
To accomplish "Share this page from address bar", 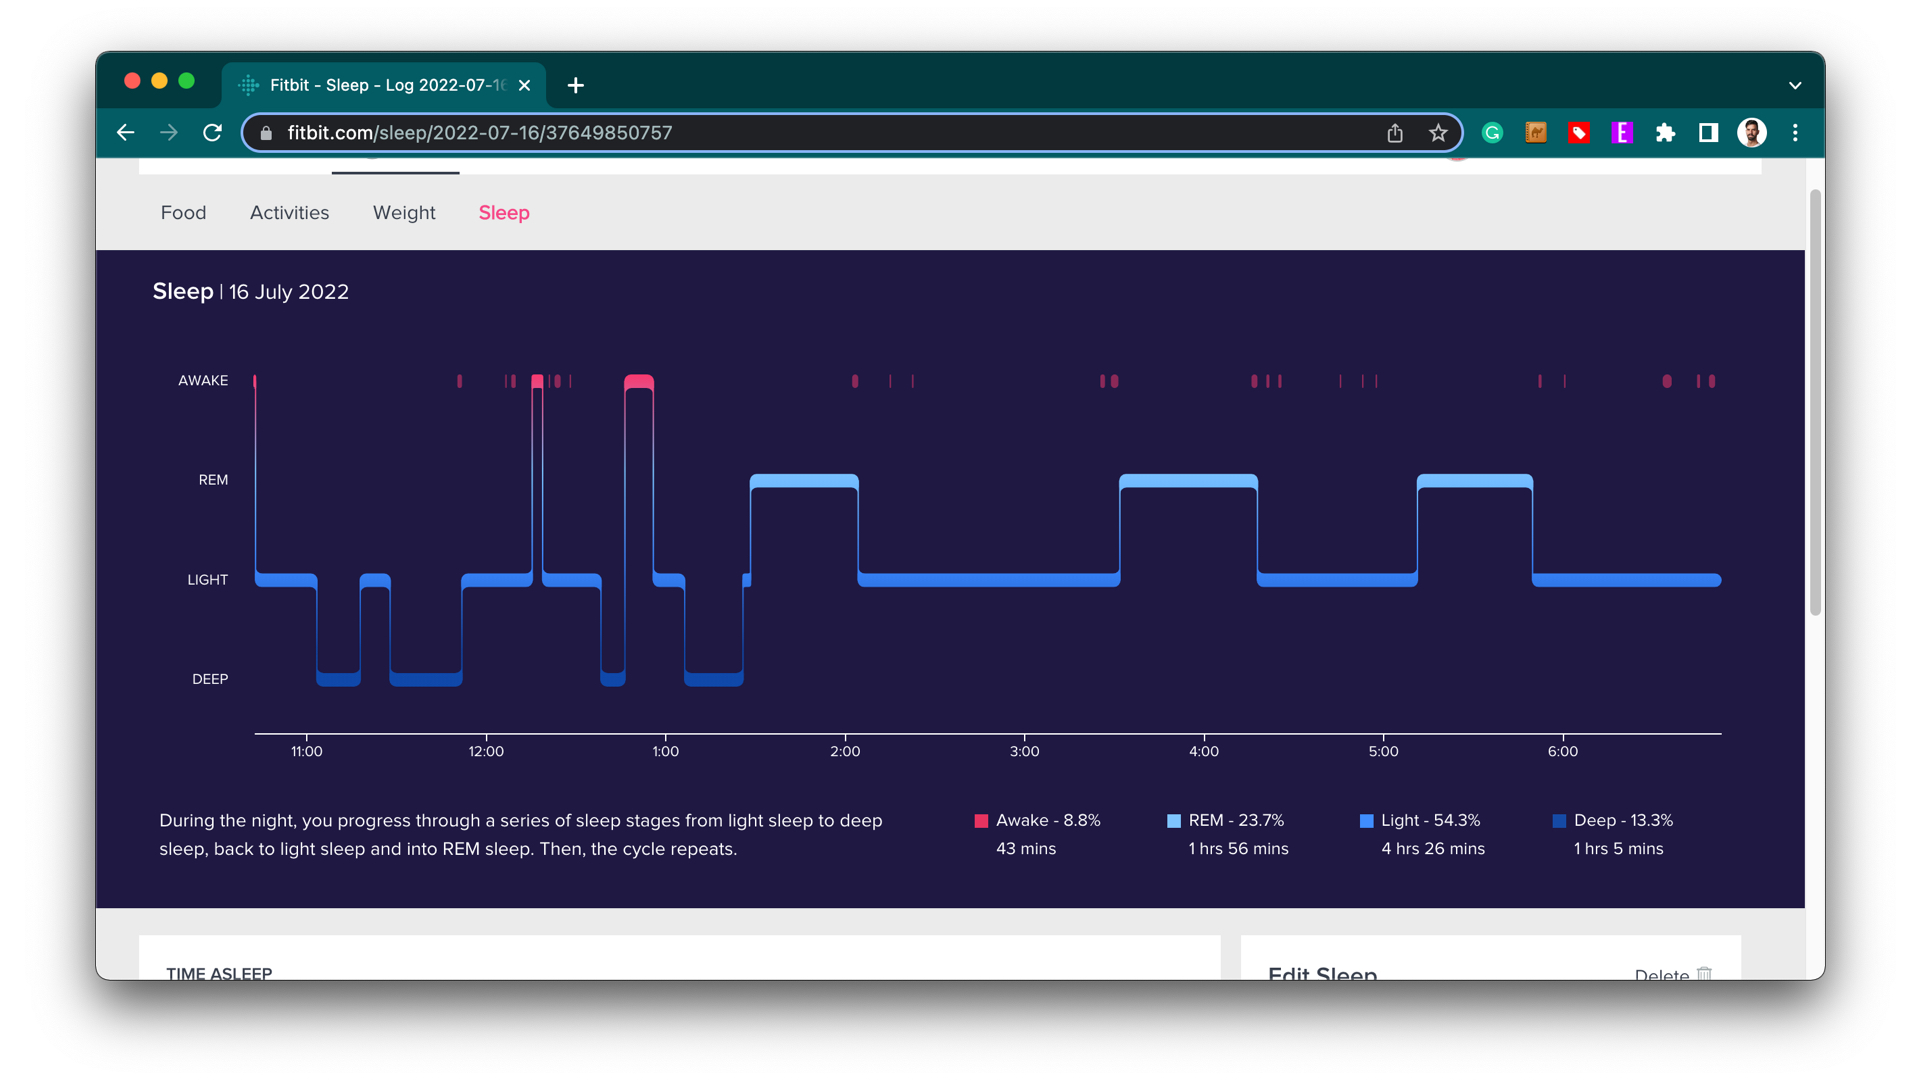I will (x=1395, y=133).
